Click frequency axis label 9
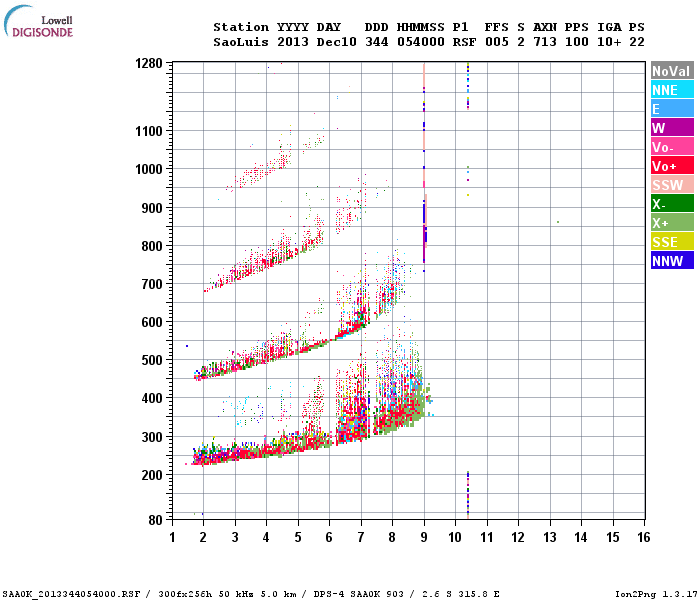 point(424,537)
